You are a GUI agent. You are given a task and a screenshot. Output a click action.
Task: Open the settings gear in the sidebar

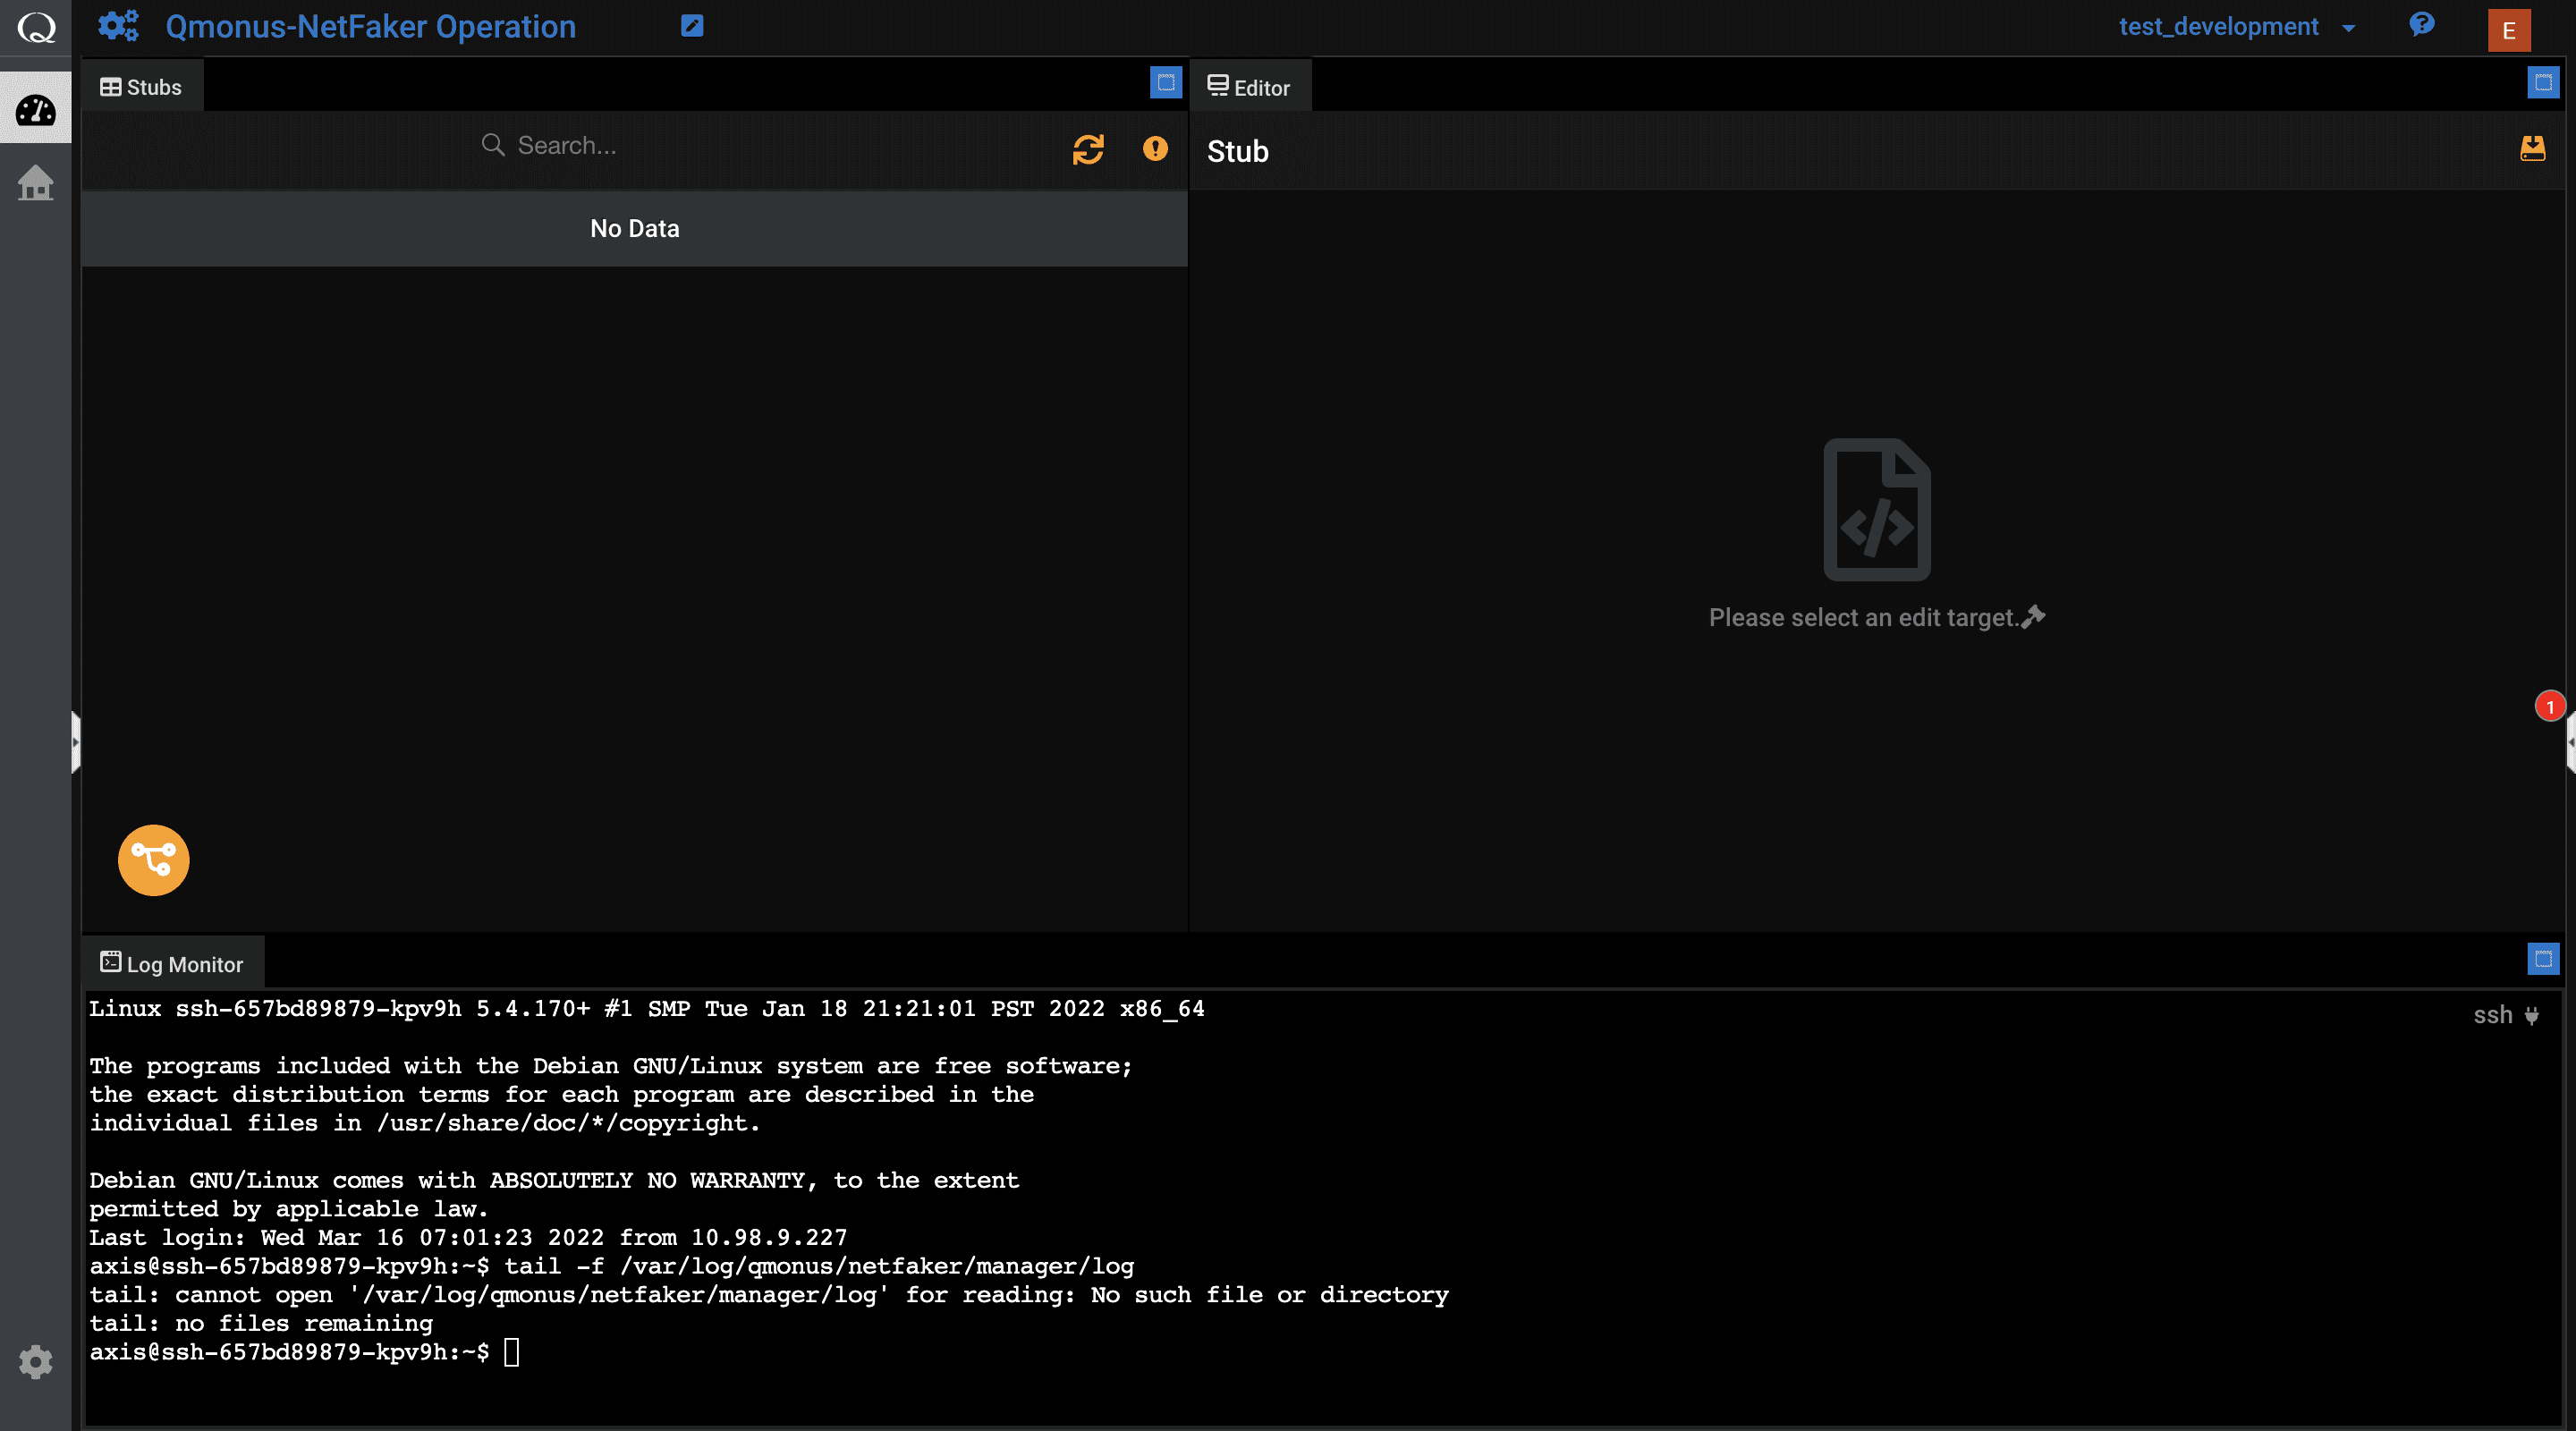click(x=36, y=1361)
